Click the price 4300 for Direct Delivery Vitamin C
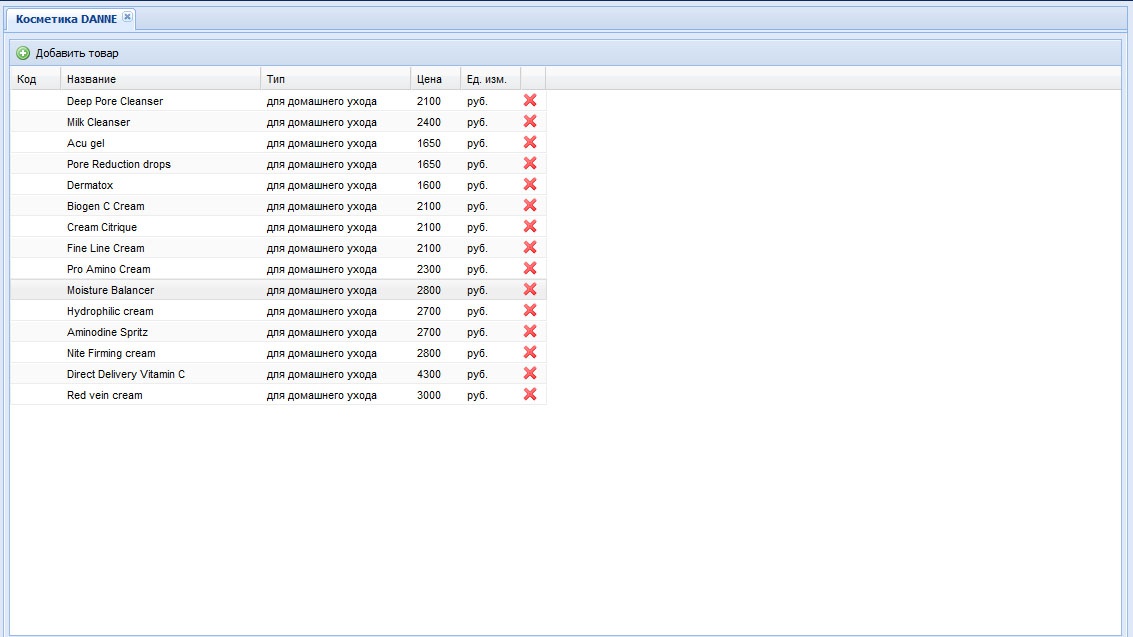The width and height of the screenshot is (1133, 637). pos(428,373)
